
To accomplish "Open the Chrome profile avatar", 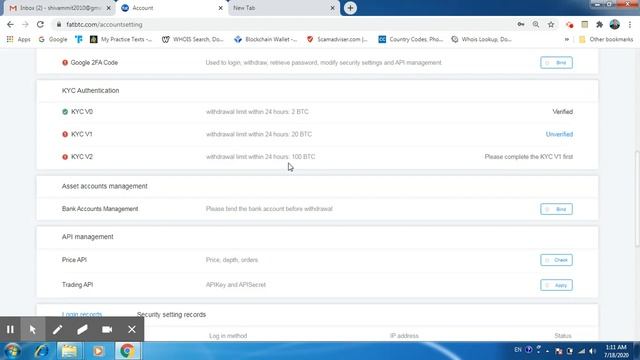I will pyautogui.click(x=615, y=24).
